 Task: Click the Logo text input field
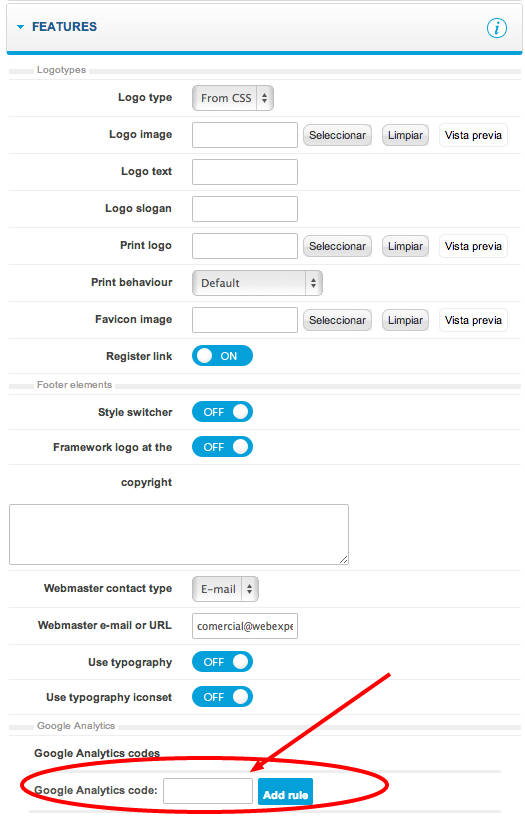(245, 172)
